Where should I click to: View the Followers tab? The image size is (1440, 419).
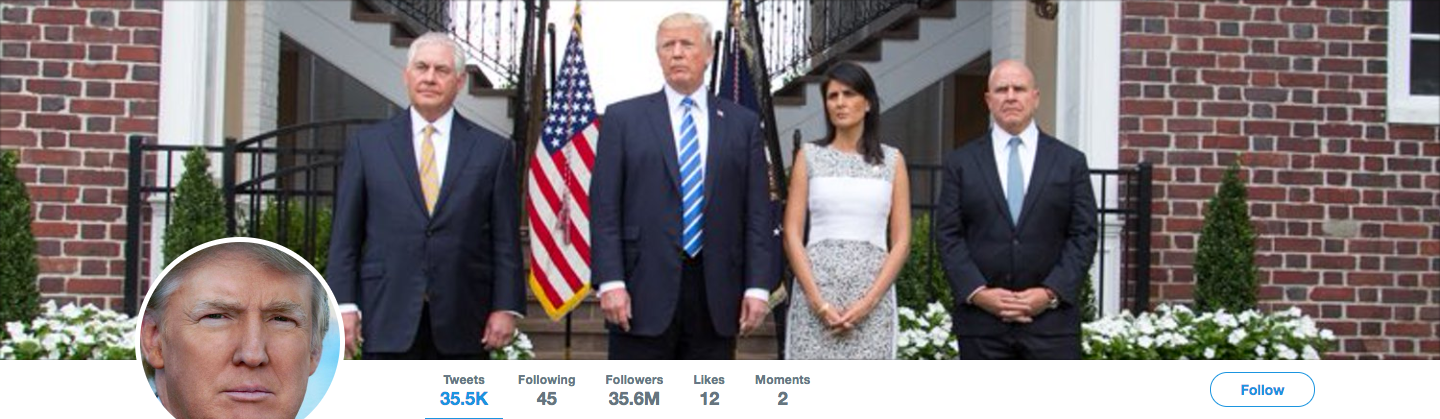(634, 390)
